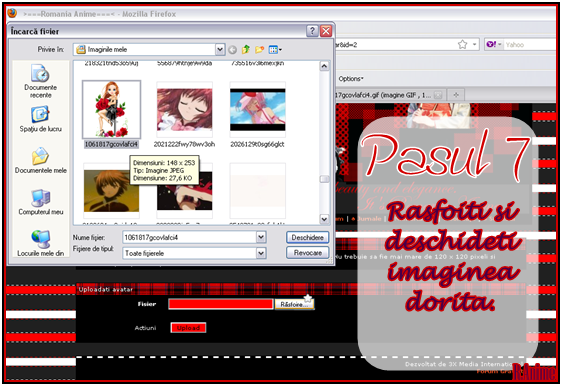Click the scroll down arrow of file list
Viewport: 562px width, 386px height.
click(324, 219)
